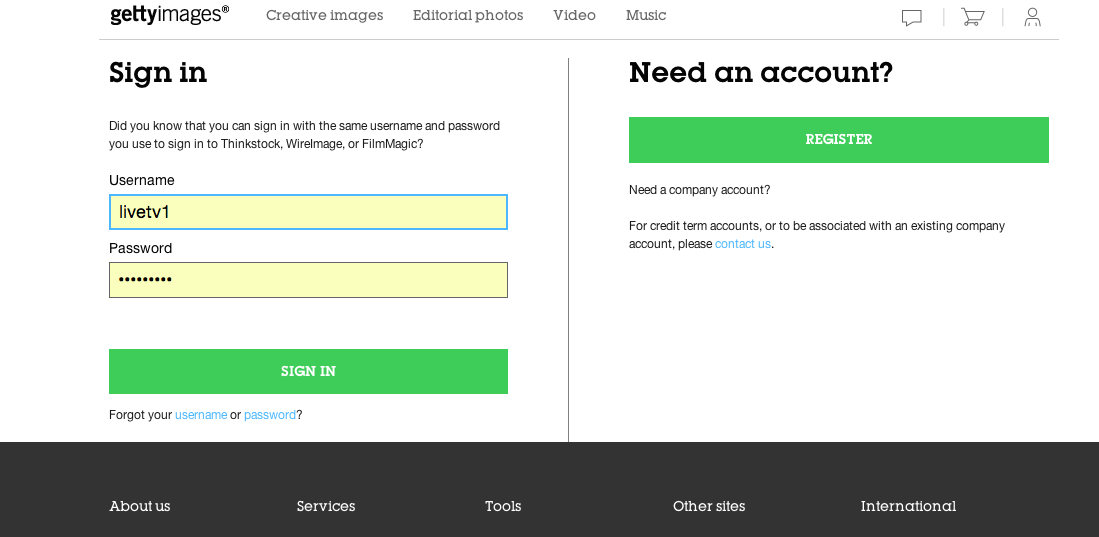Open the chat speech bubble icon

tap(911, 18)
